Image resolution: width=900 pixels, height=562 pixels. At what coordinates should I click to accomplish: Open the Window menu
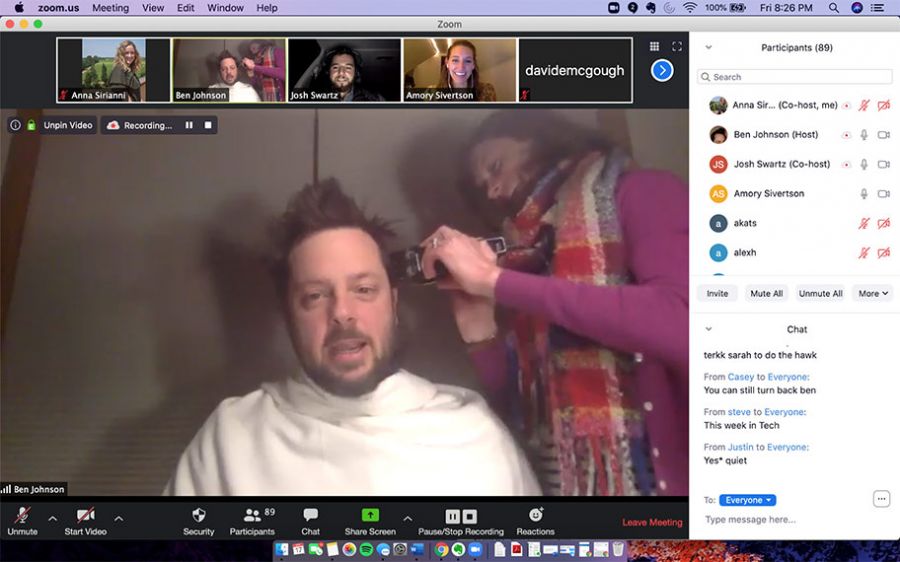point(225,8)
